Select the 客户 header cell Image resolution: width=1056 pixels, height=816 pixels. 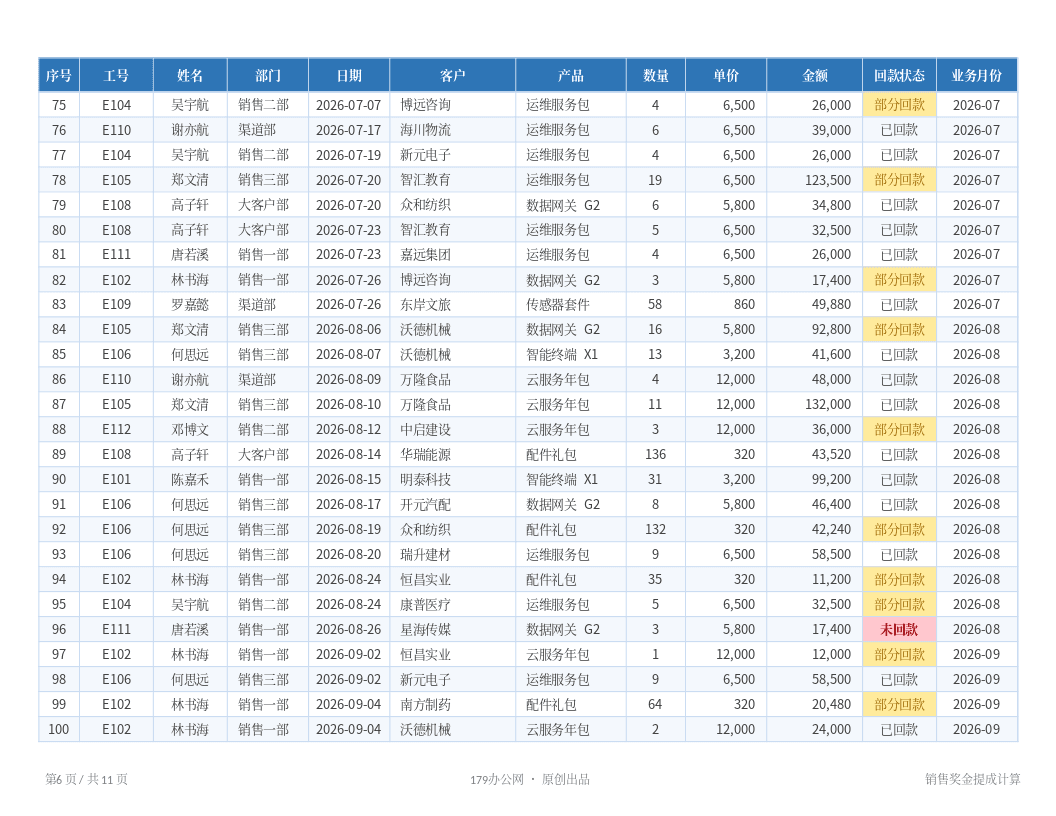point(453,75)
